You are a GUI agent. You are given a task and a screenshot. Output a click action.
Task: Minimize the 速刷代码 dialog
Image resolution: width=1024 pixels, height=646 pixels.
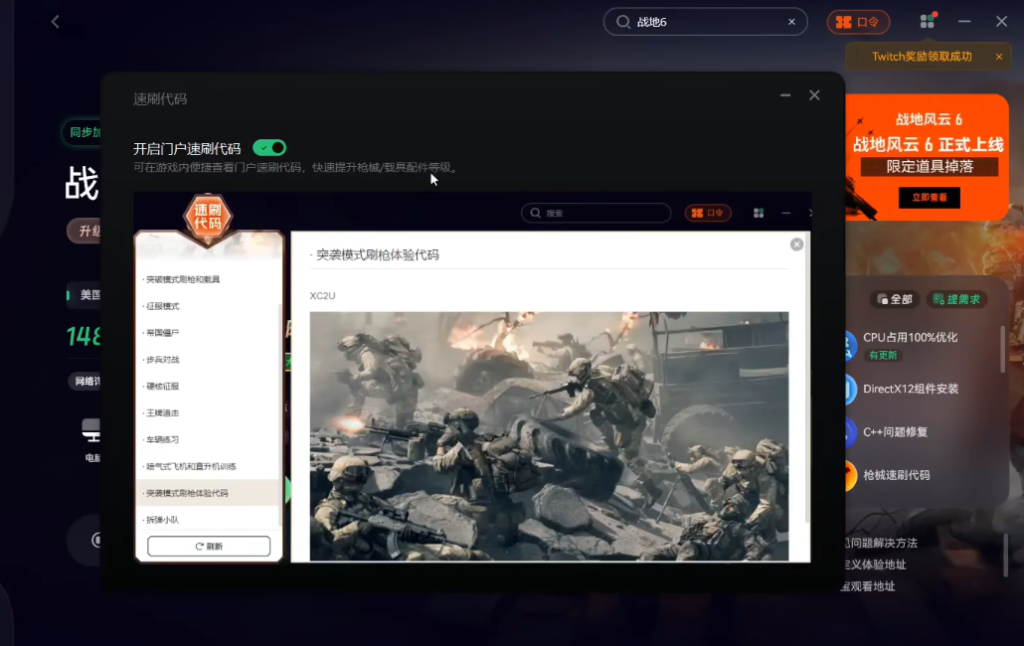pyautogui.click(x=785, y=95)
